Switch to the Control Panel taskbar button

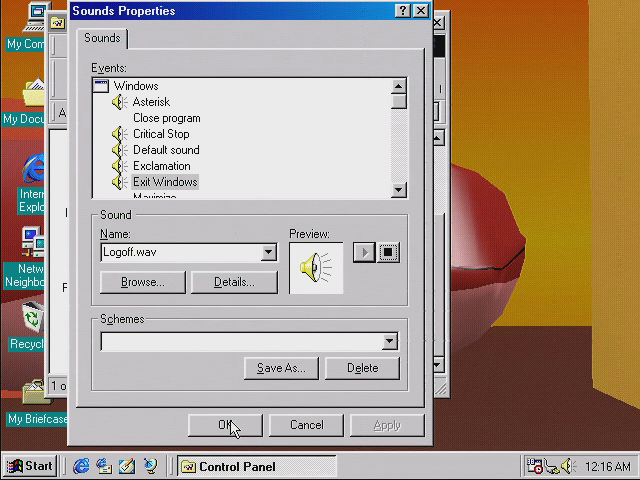pyautogui.click(x=257, y=466)
